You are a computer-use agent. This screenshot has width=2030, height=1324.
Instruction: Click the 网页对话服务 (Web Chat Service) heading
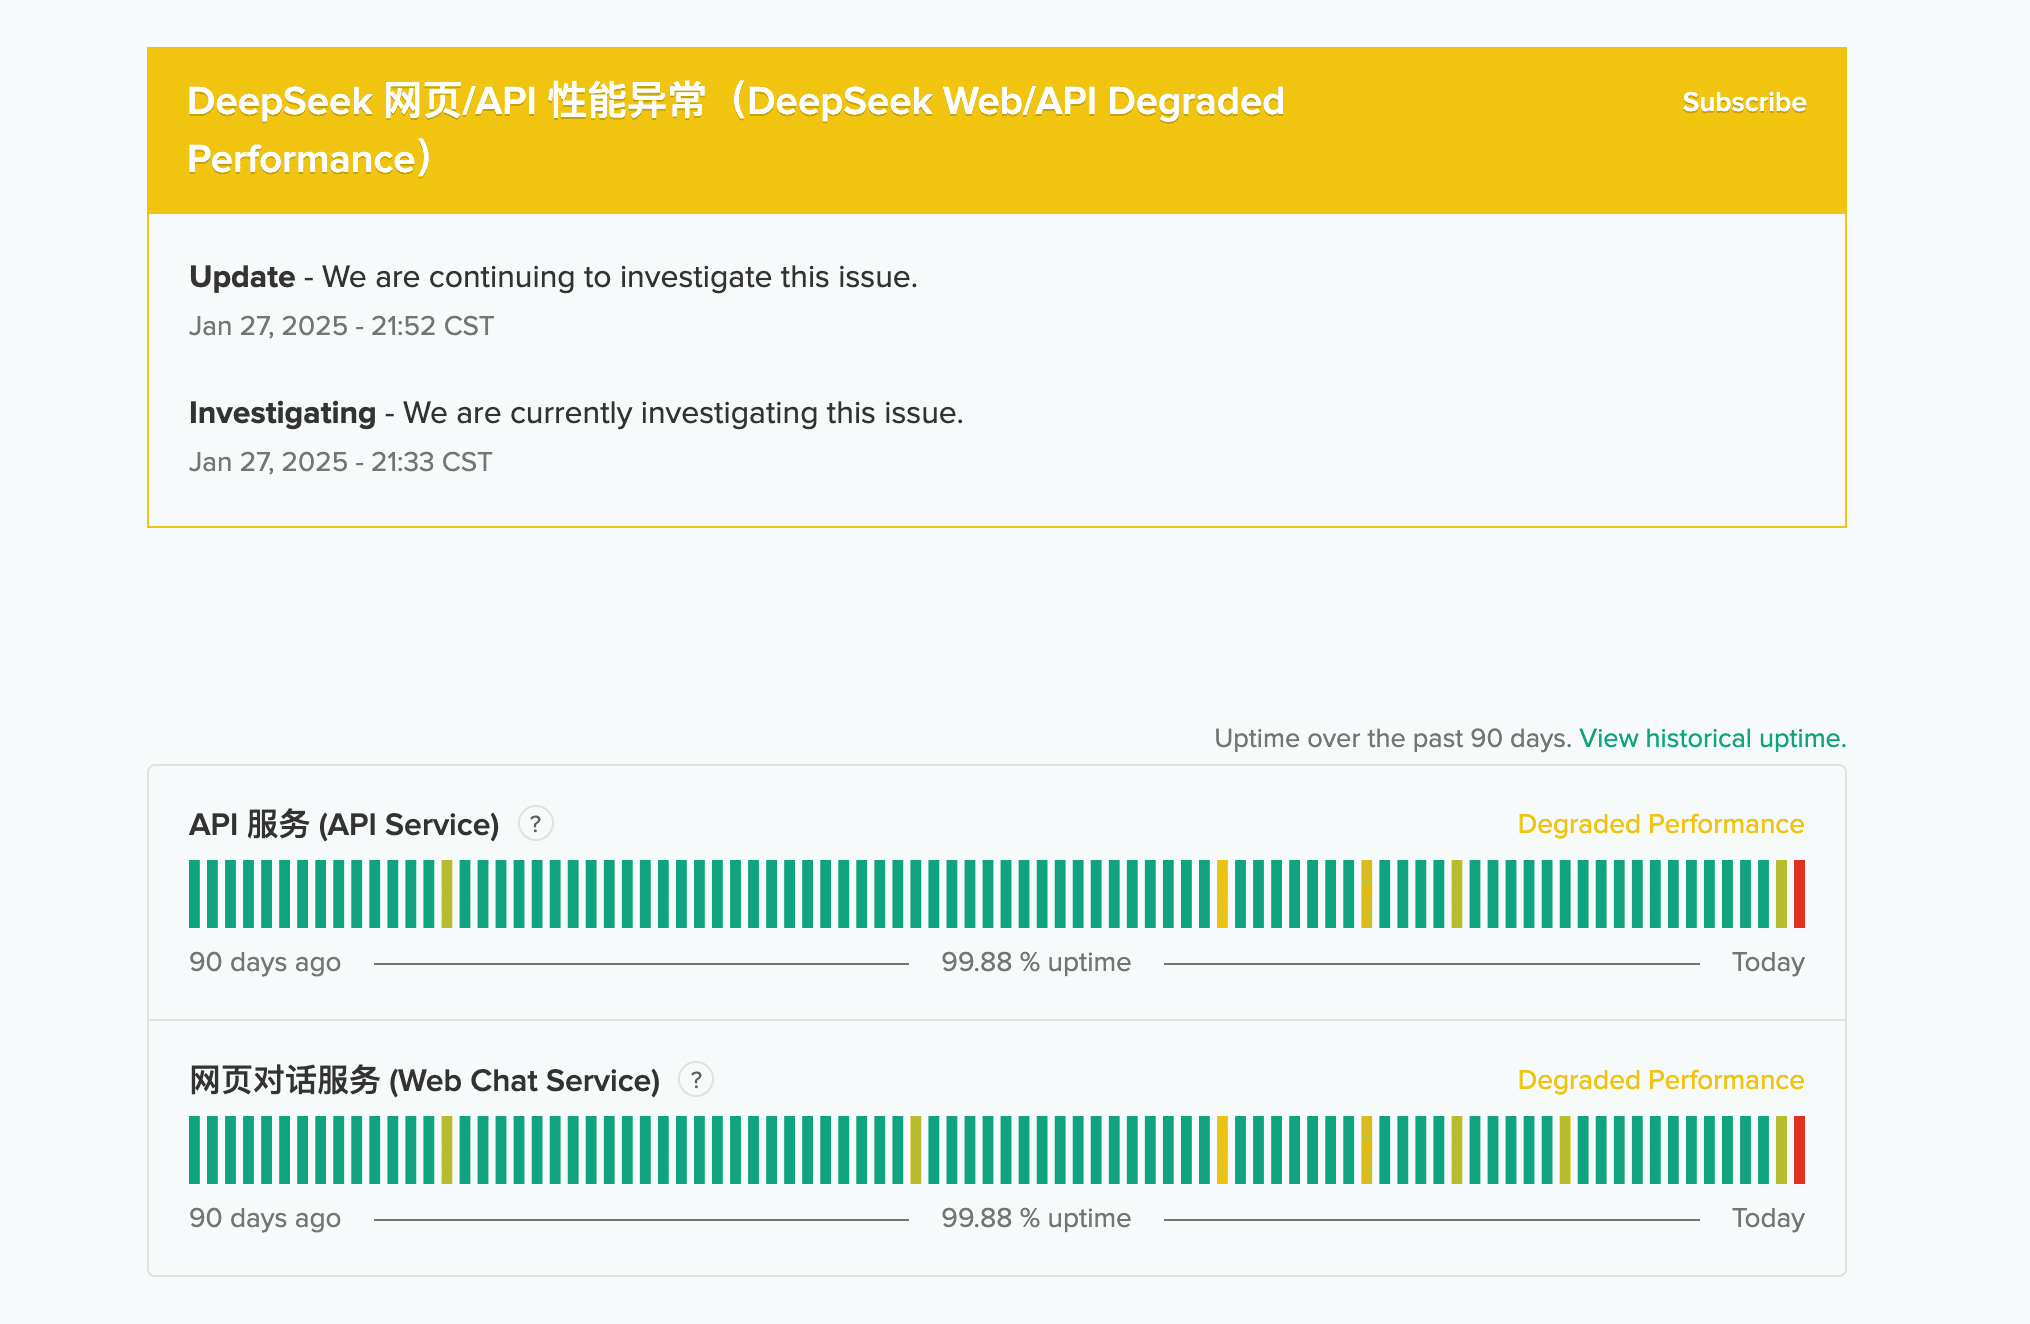[424, 1080]
